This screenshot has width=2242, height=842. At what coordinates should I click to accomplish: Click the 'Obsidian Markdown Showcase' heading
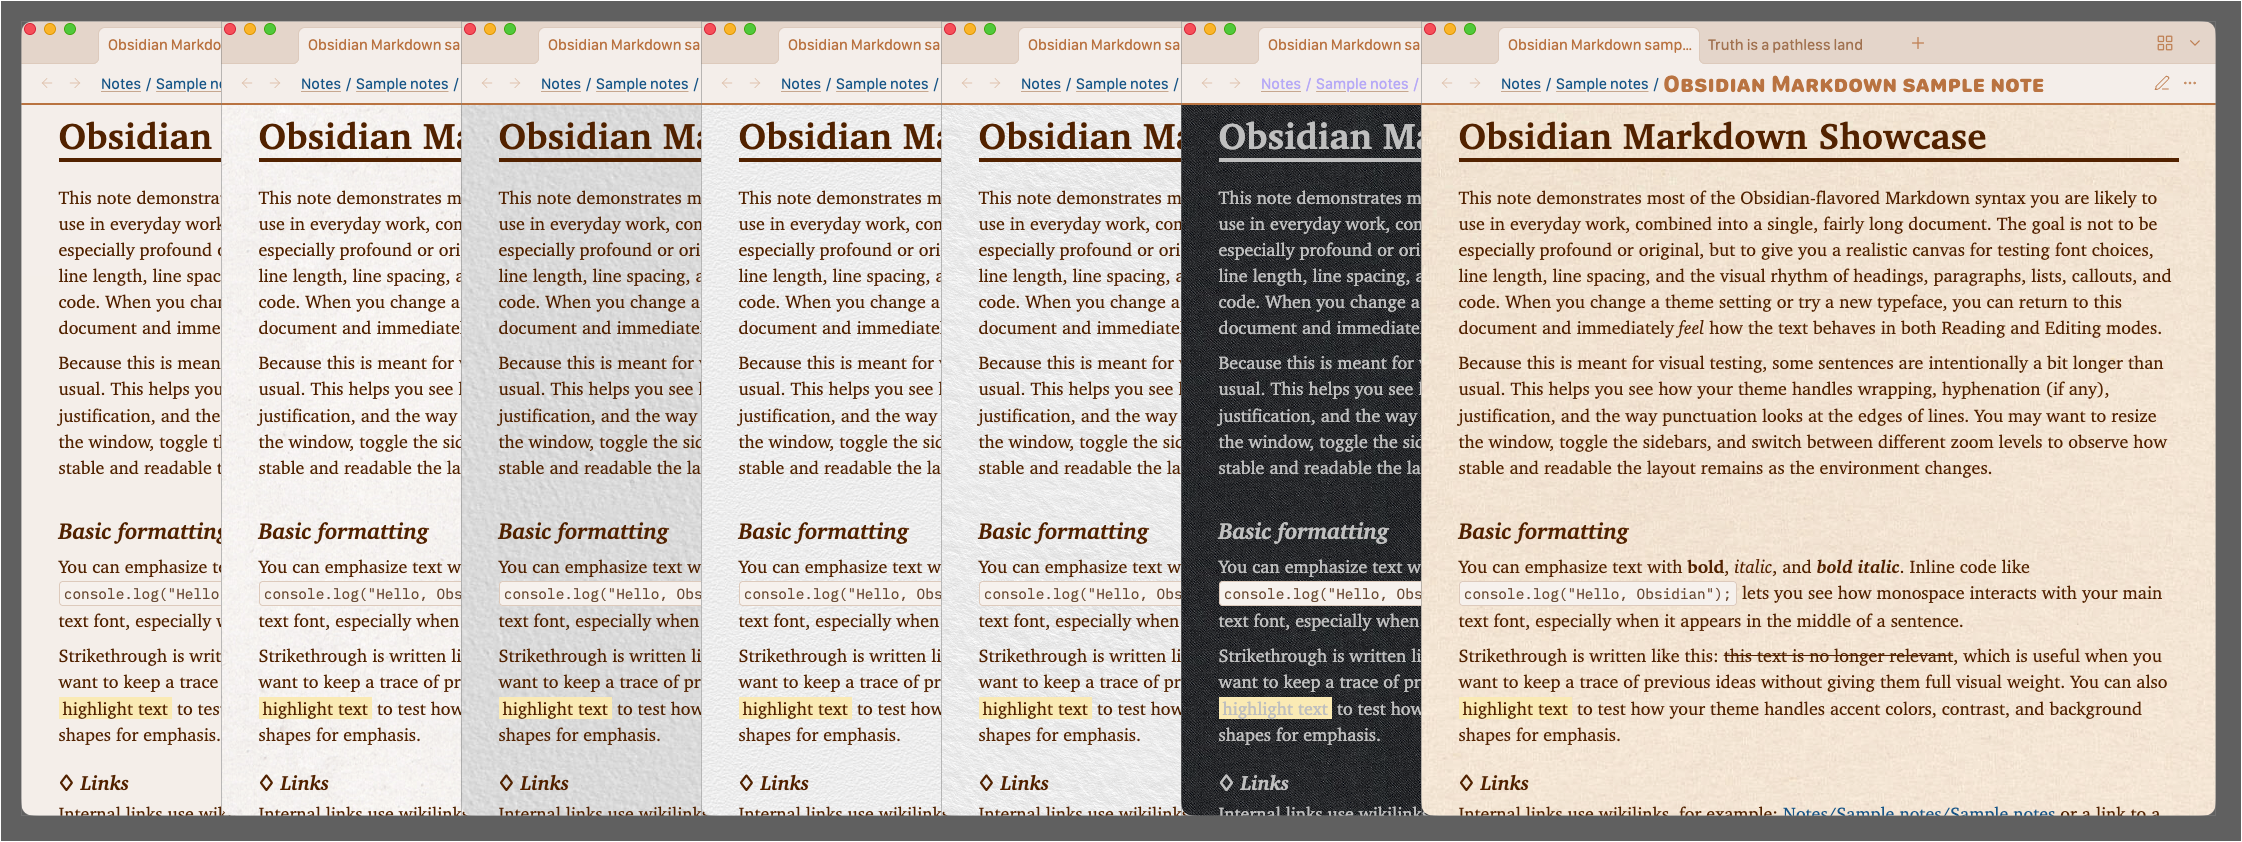click(x=1721, y=137)
